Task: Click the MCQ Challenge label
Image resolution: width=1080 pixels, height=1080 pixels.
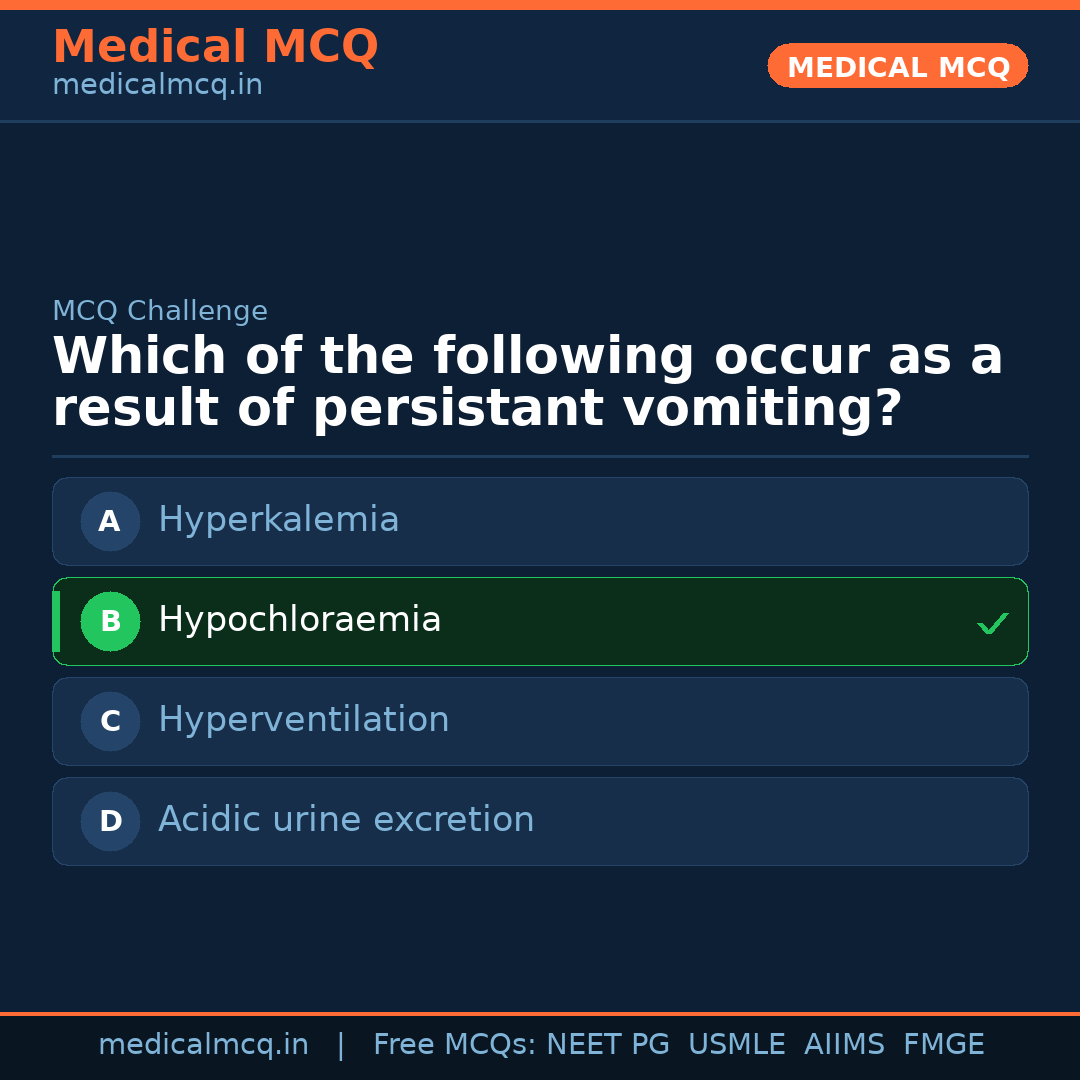Action: point(160,311)
